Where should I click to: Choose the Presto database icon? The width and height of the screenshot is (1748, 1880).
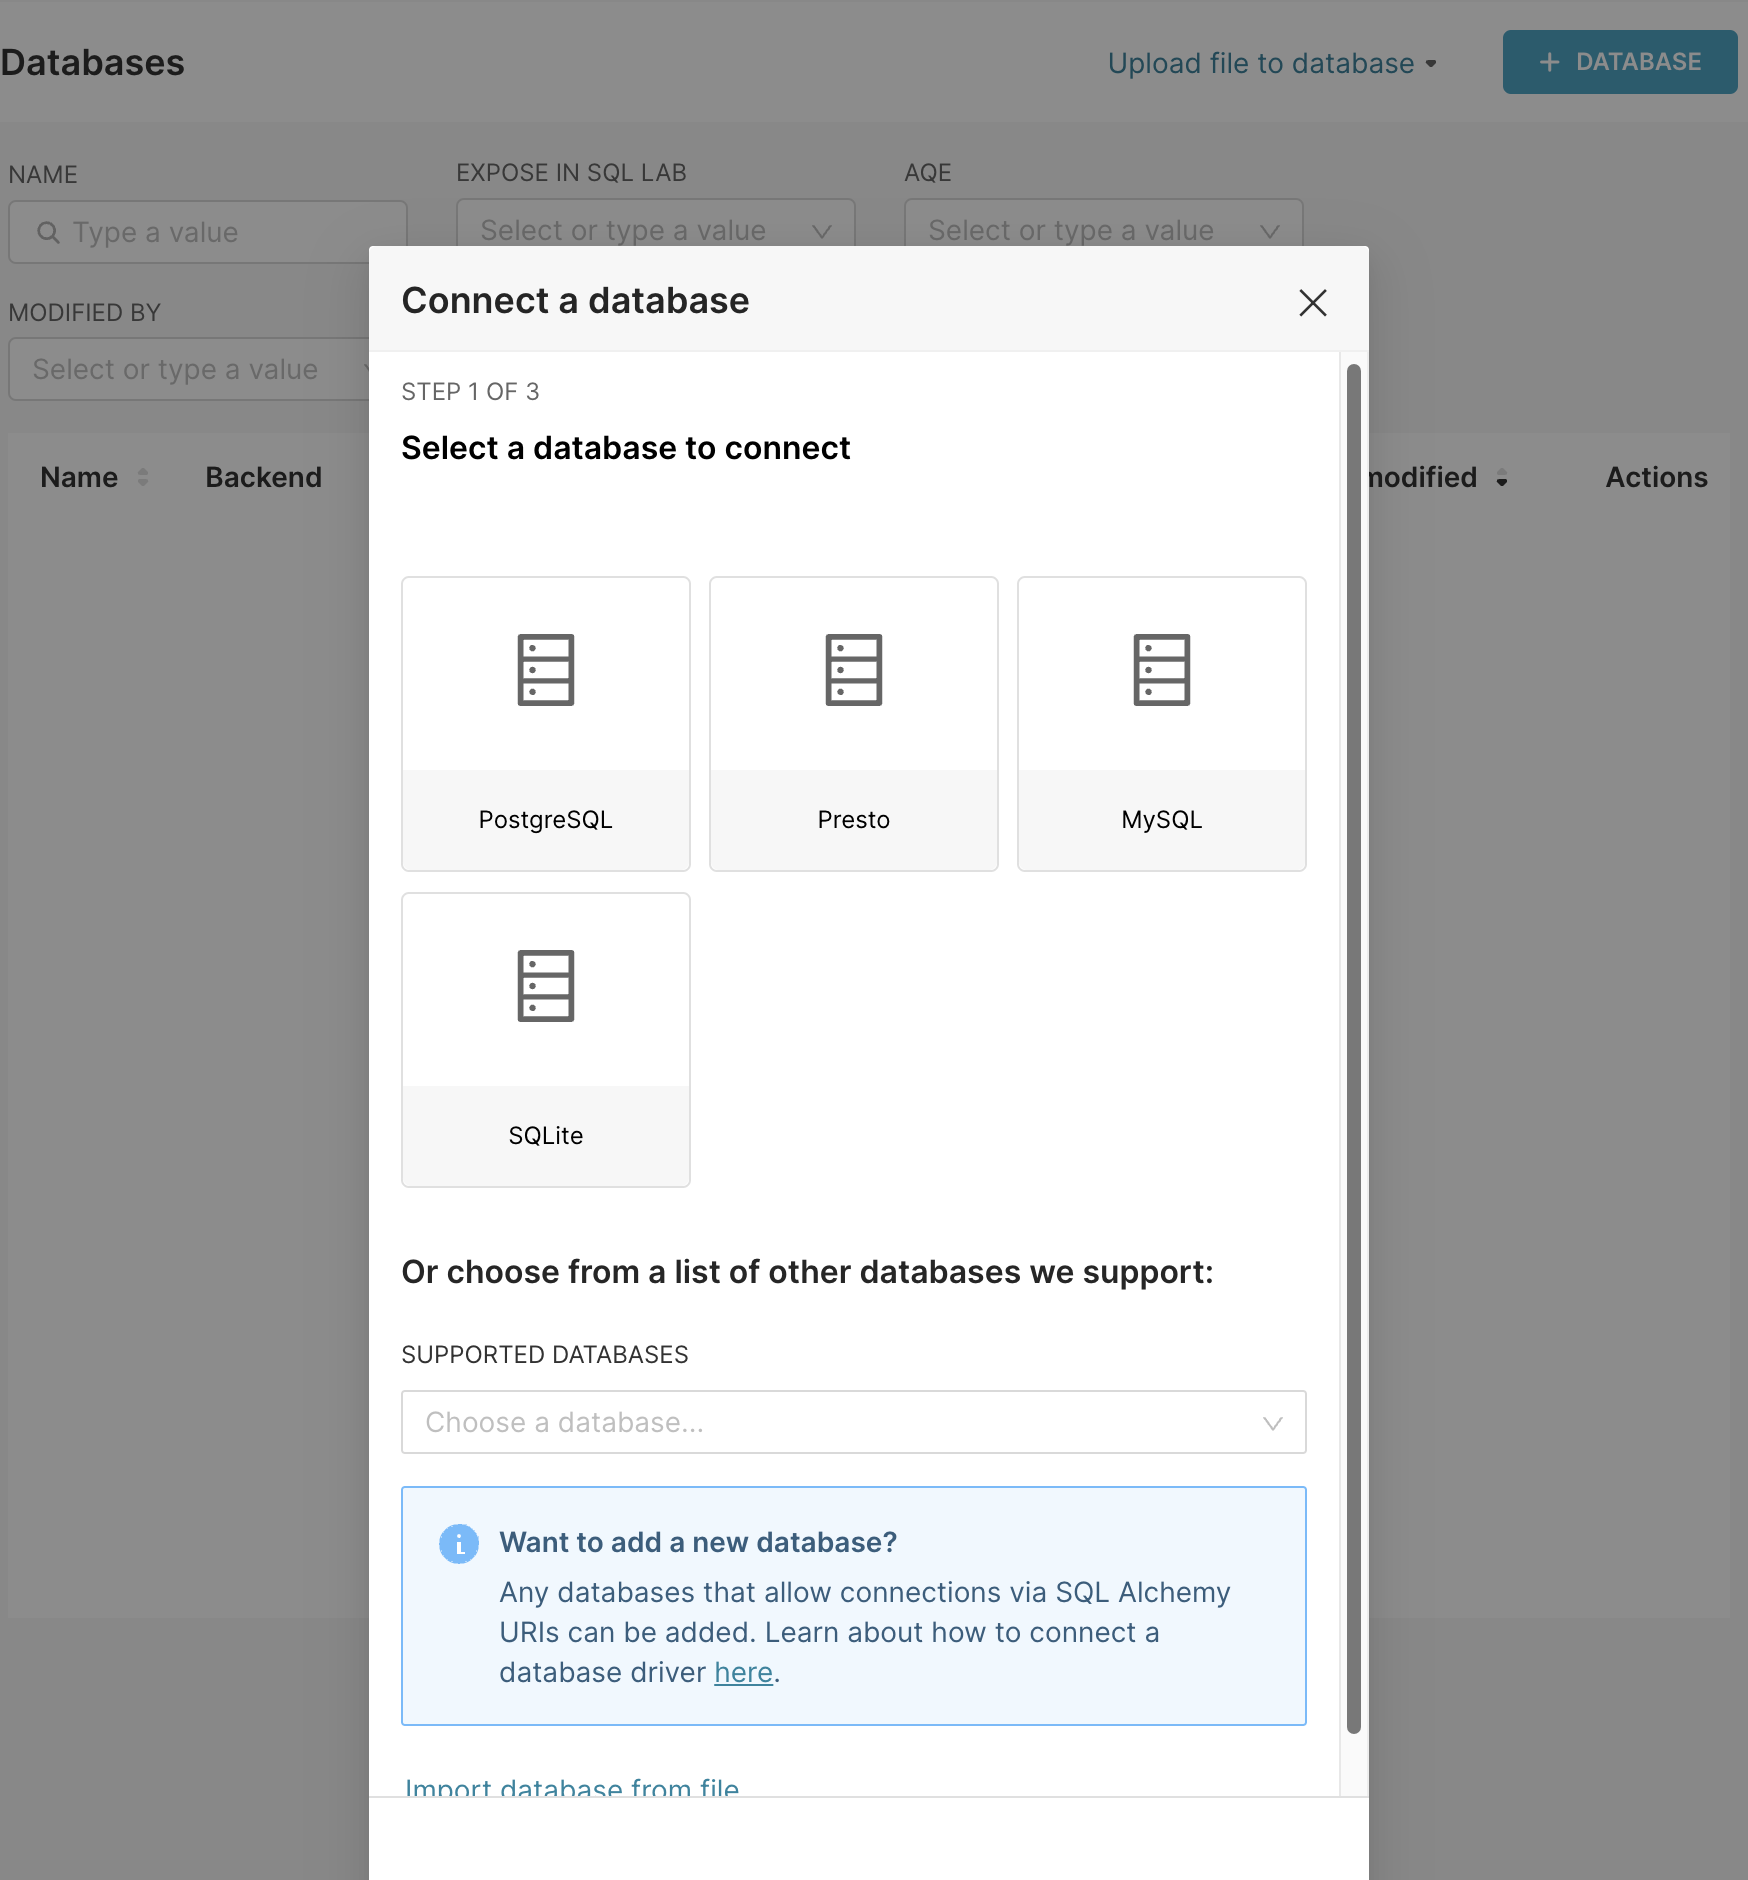coord(853,670)
